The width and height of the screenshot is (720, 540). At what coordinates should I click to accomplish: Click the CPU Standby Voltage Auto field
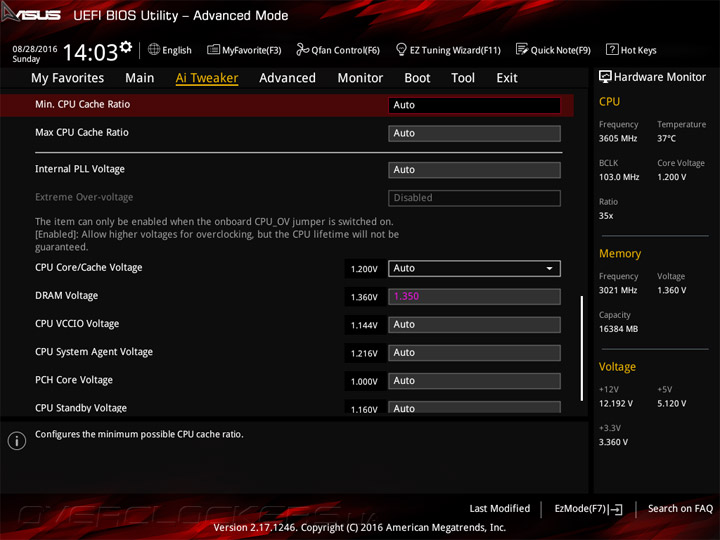474,407
